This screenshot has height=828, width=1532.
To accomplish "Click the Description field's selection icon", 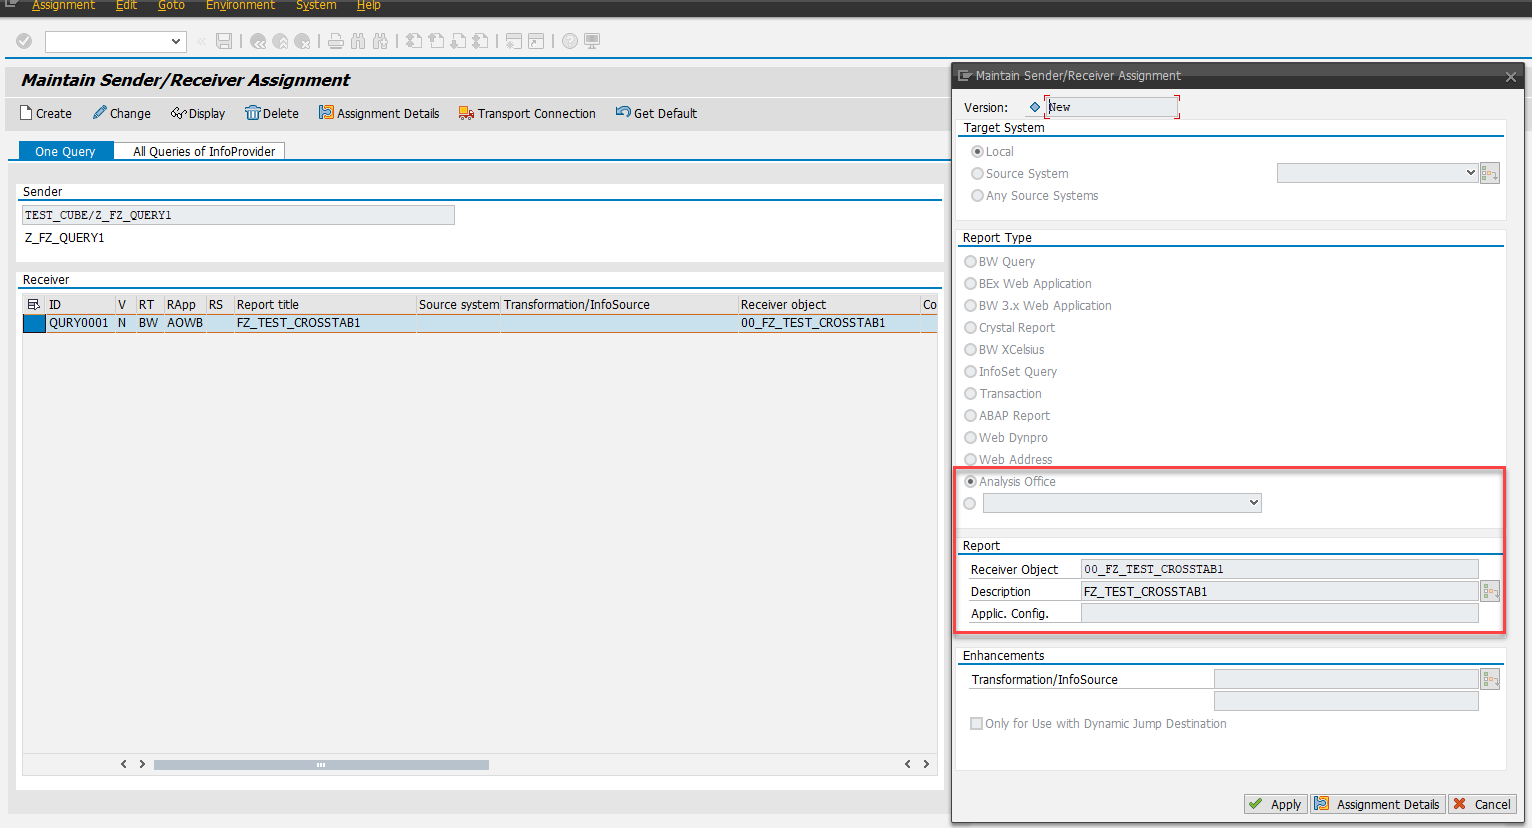I will click(x=1490, y=591).
